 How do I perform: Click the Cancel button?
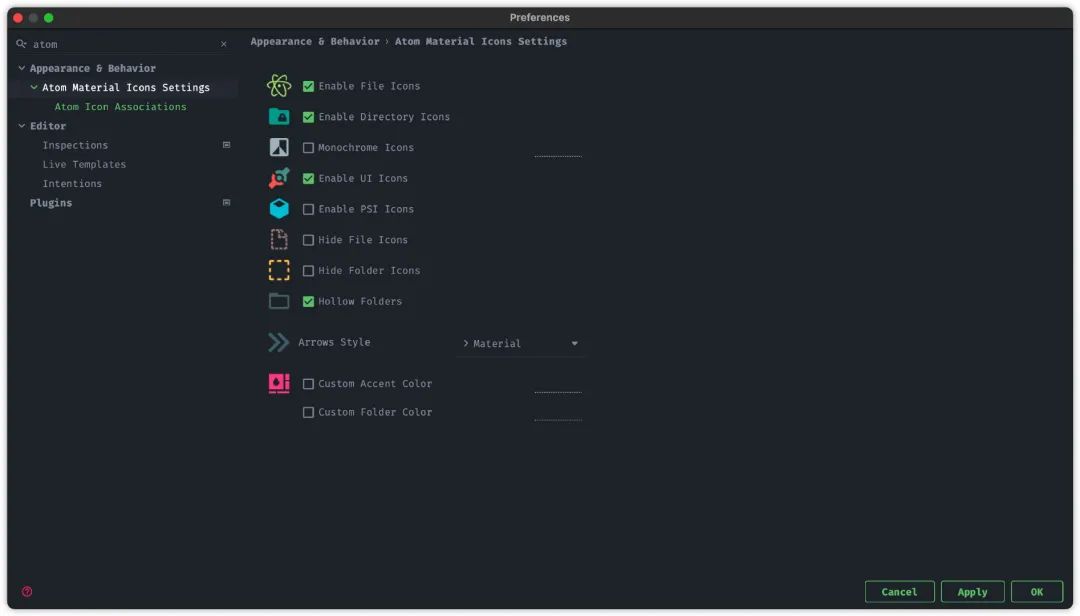tap(899, 592)
